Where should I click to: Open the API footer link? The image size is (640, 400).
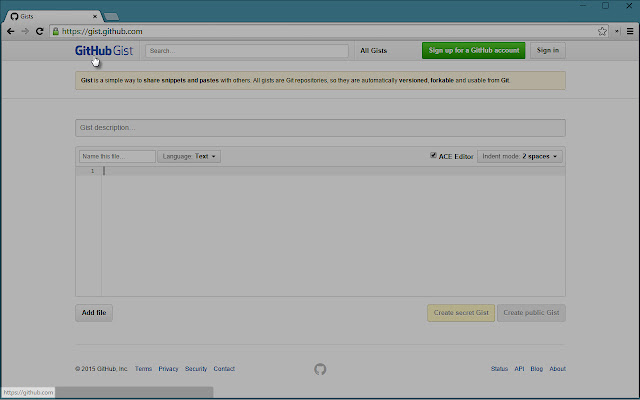(519, 369)
